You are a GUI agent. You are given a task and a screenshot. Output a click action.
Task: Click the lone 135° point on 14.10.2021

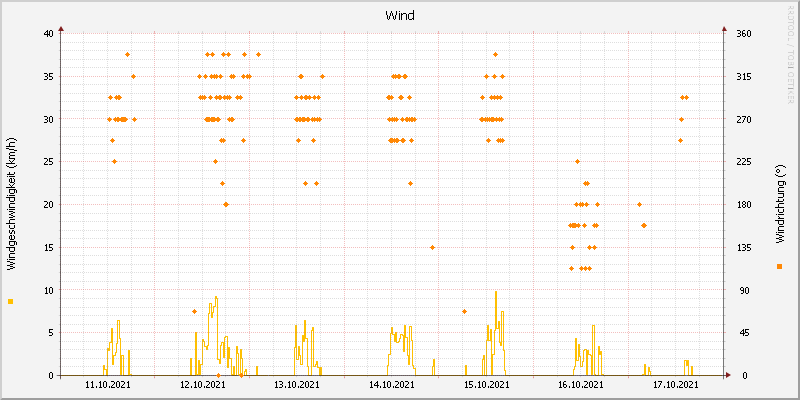pyautogui.click(x=432, y=247)
